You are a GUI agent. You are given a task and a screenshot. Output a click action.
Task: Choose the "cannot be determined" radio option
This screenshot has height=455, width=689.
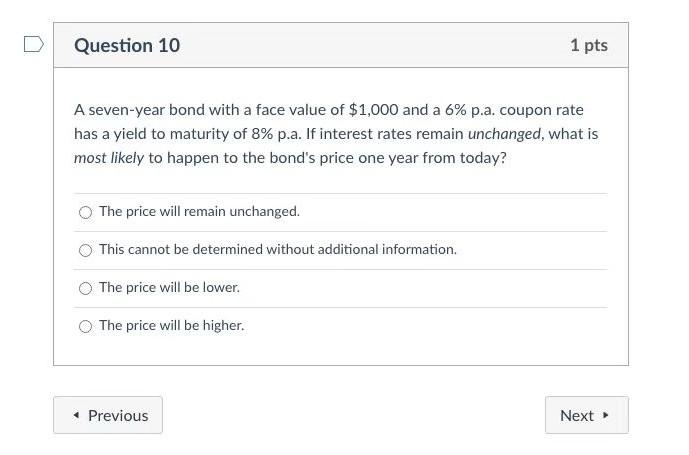point(85,250)
